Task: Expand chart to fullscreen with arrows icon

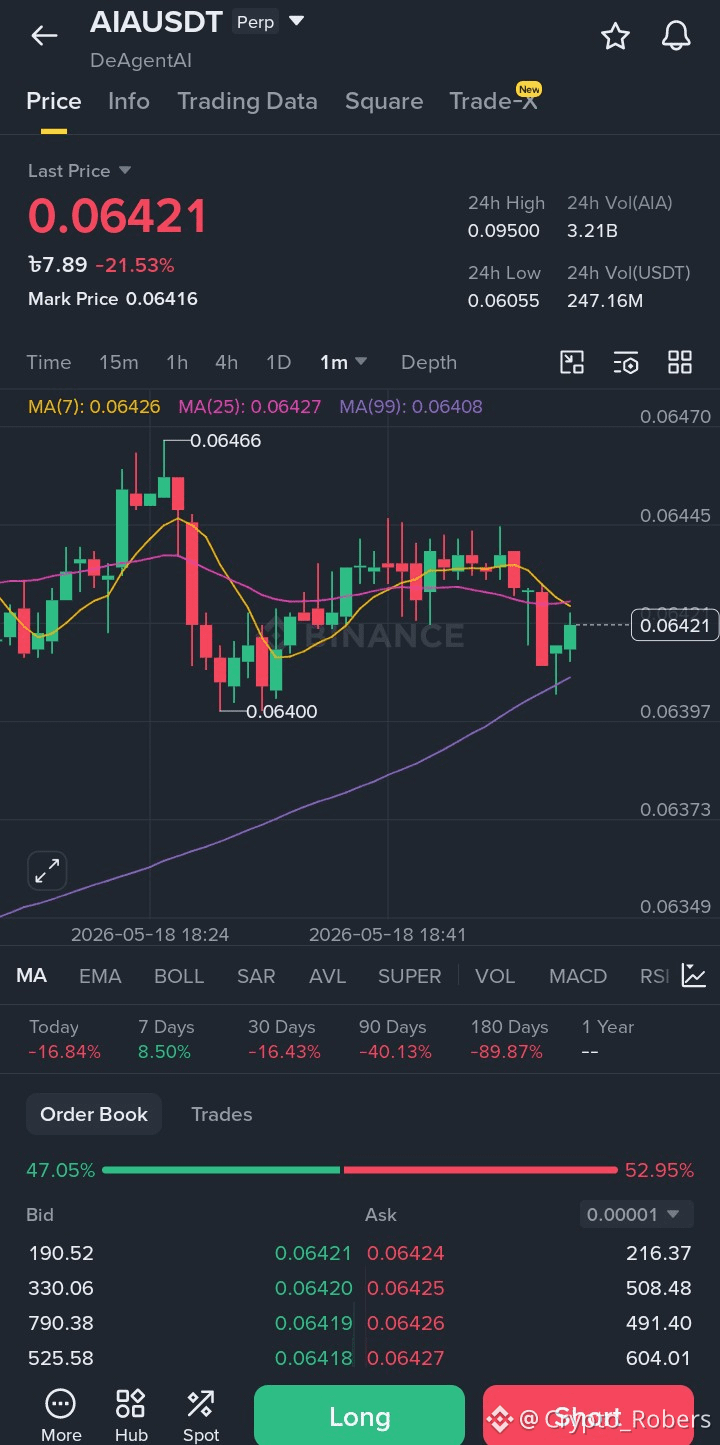Action: click(47, 871)
